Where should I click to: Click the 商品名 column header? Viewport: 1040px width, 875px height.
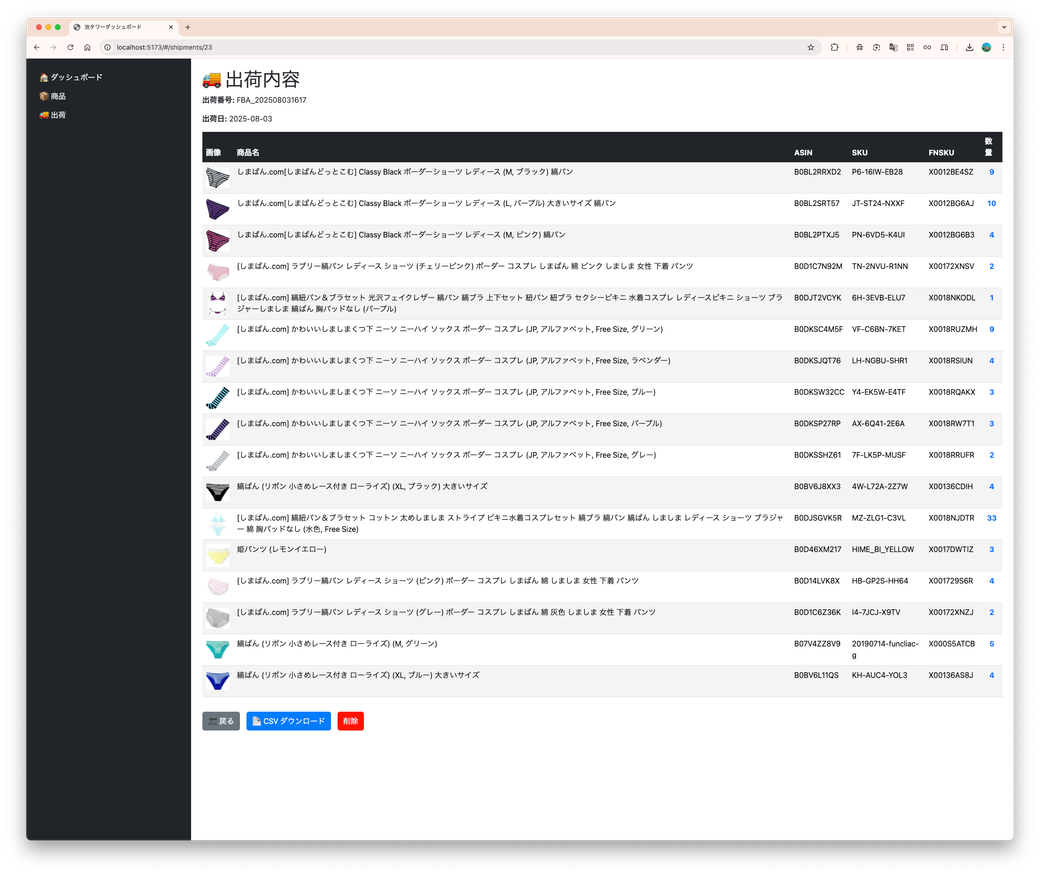pos(248,153)
